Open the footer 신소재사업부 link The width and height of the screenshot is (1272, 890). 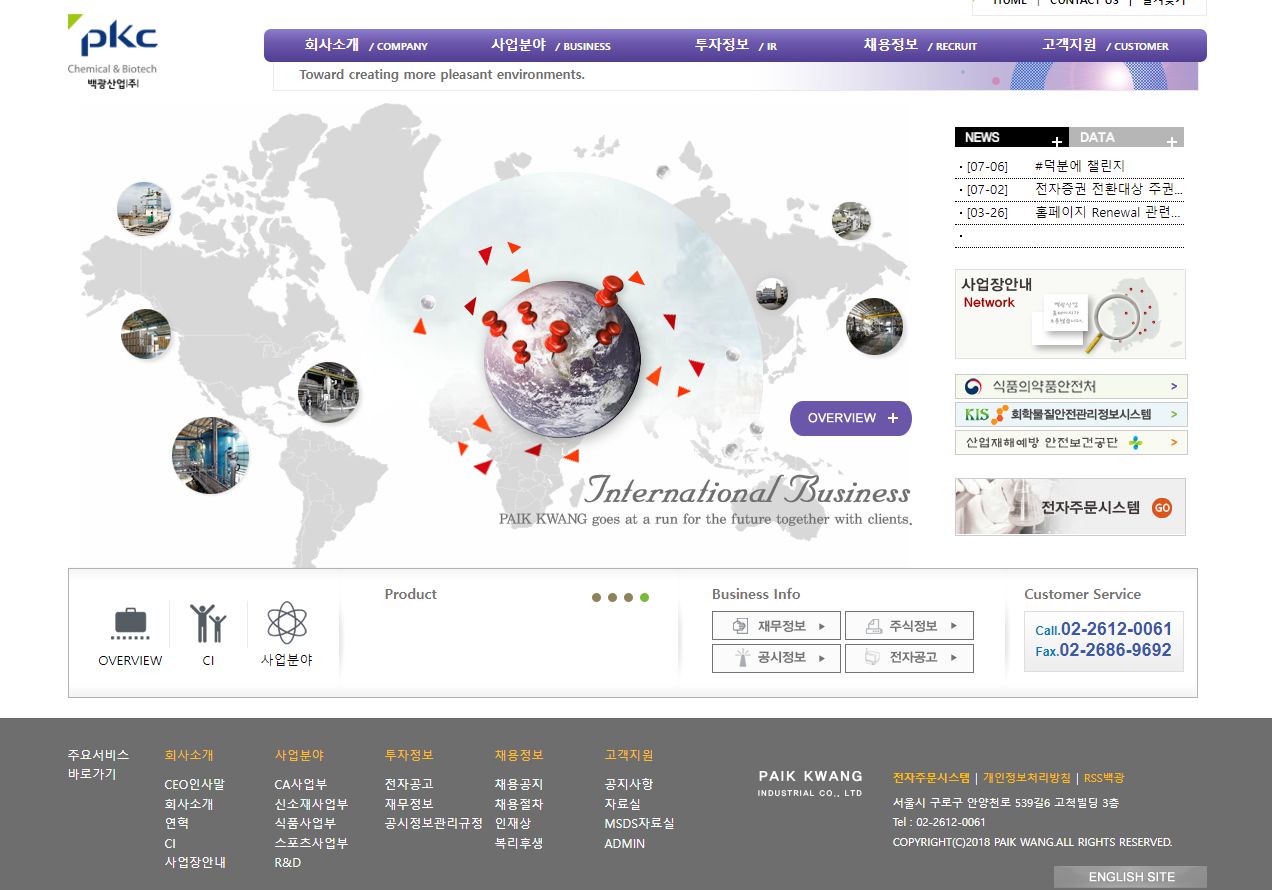pyautogui.click(x=311, y=804)
